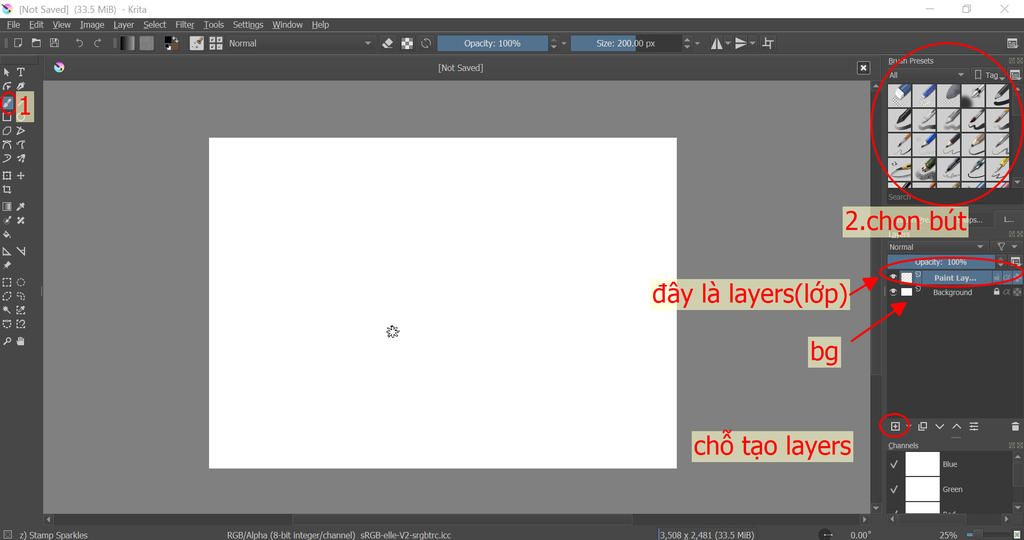The image size is (1024, 540).
Task: Select the Bezier Curve tool
Action: pos(7,144)
